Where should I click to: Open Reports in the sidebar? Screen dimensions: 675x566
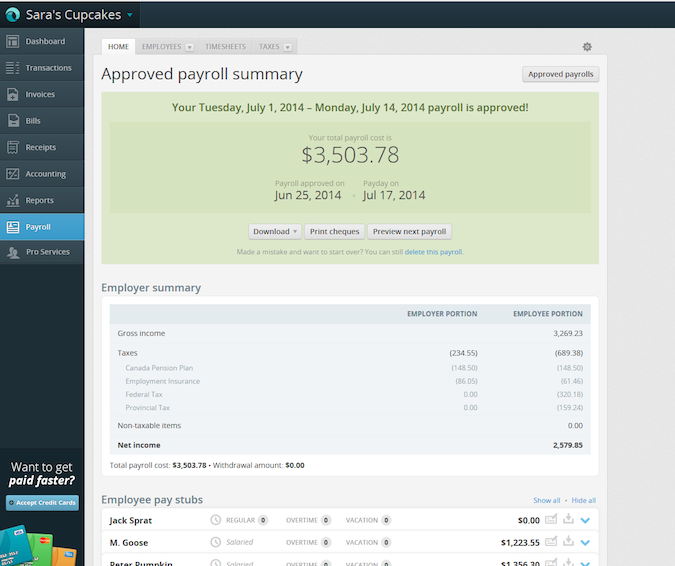[x=40, y=201]
